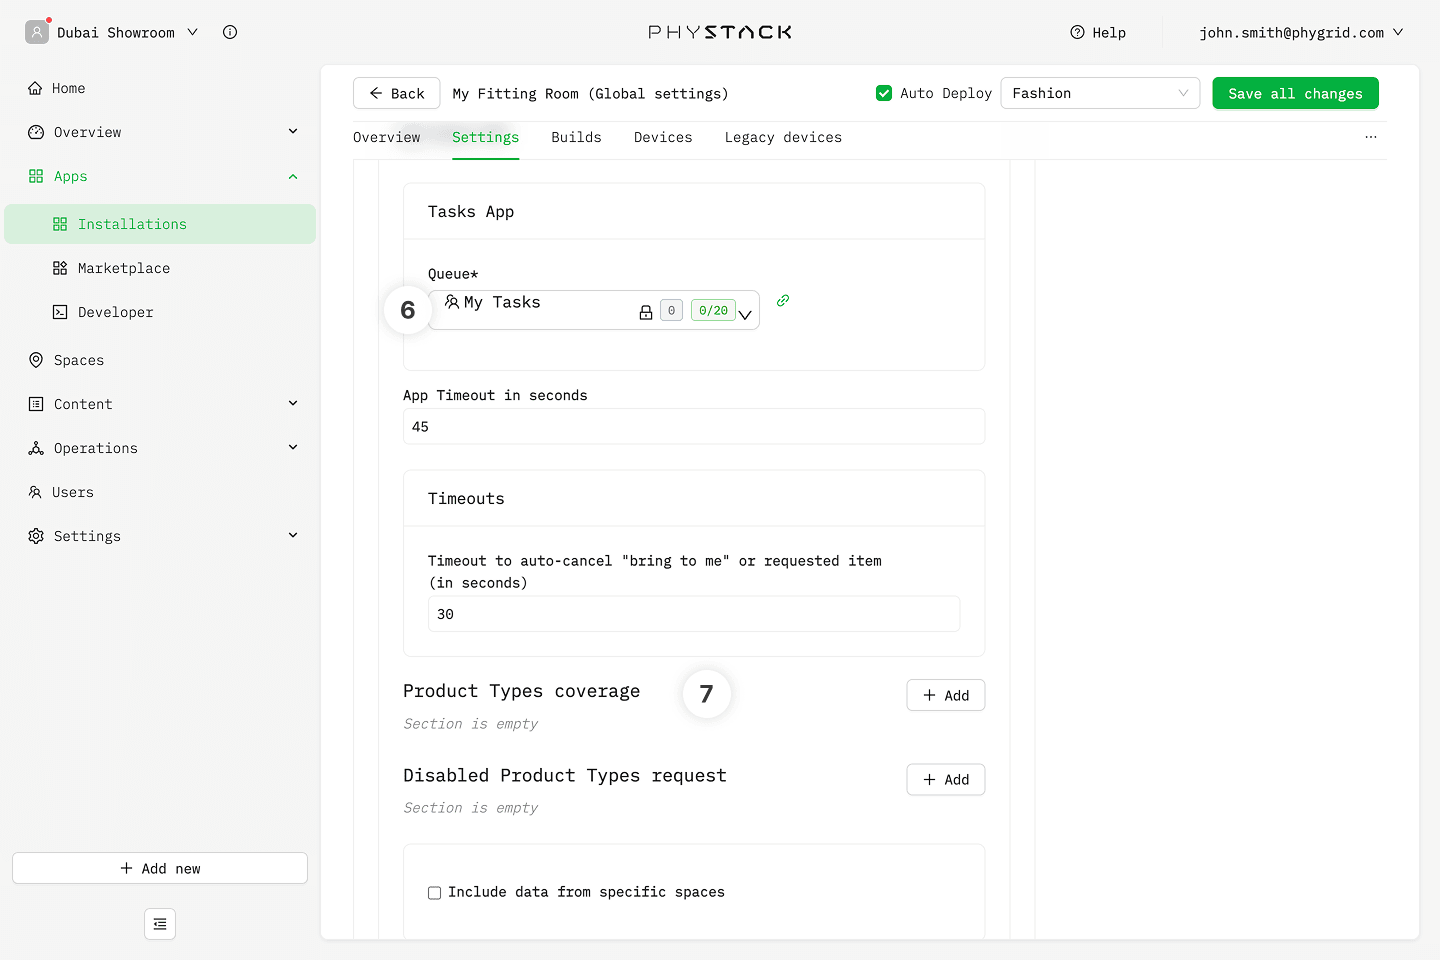This screenshot has height=960, width=1440.
Task: Open Help from the question mark icon
Action: pyautogui.click(x=1077, y=32)
